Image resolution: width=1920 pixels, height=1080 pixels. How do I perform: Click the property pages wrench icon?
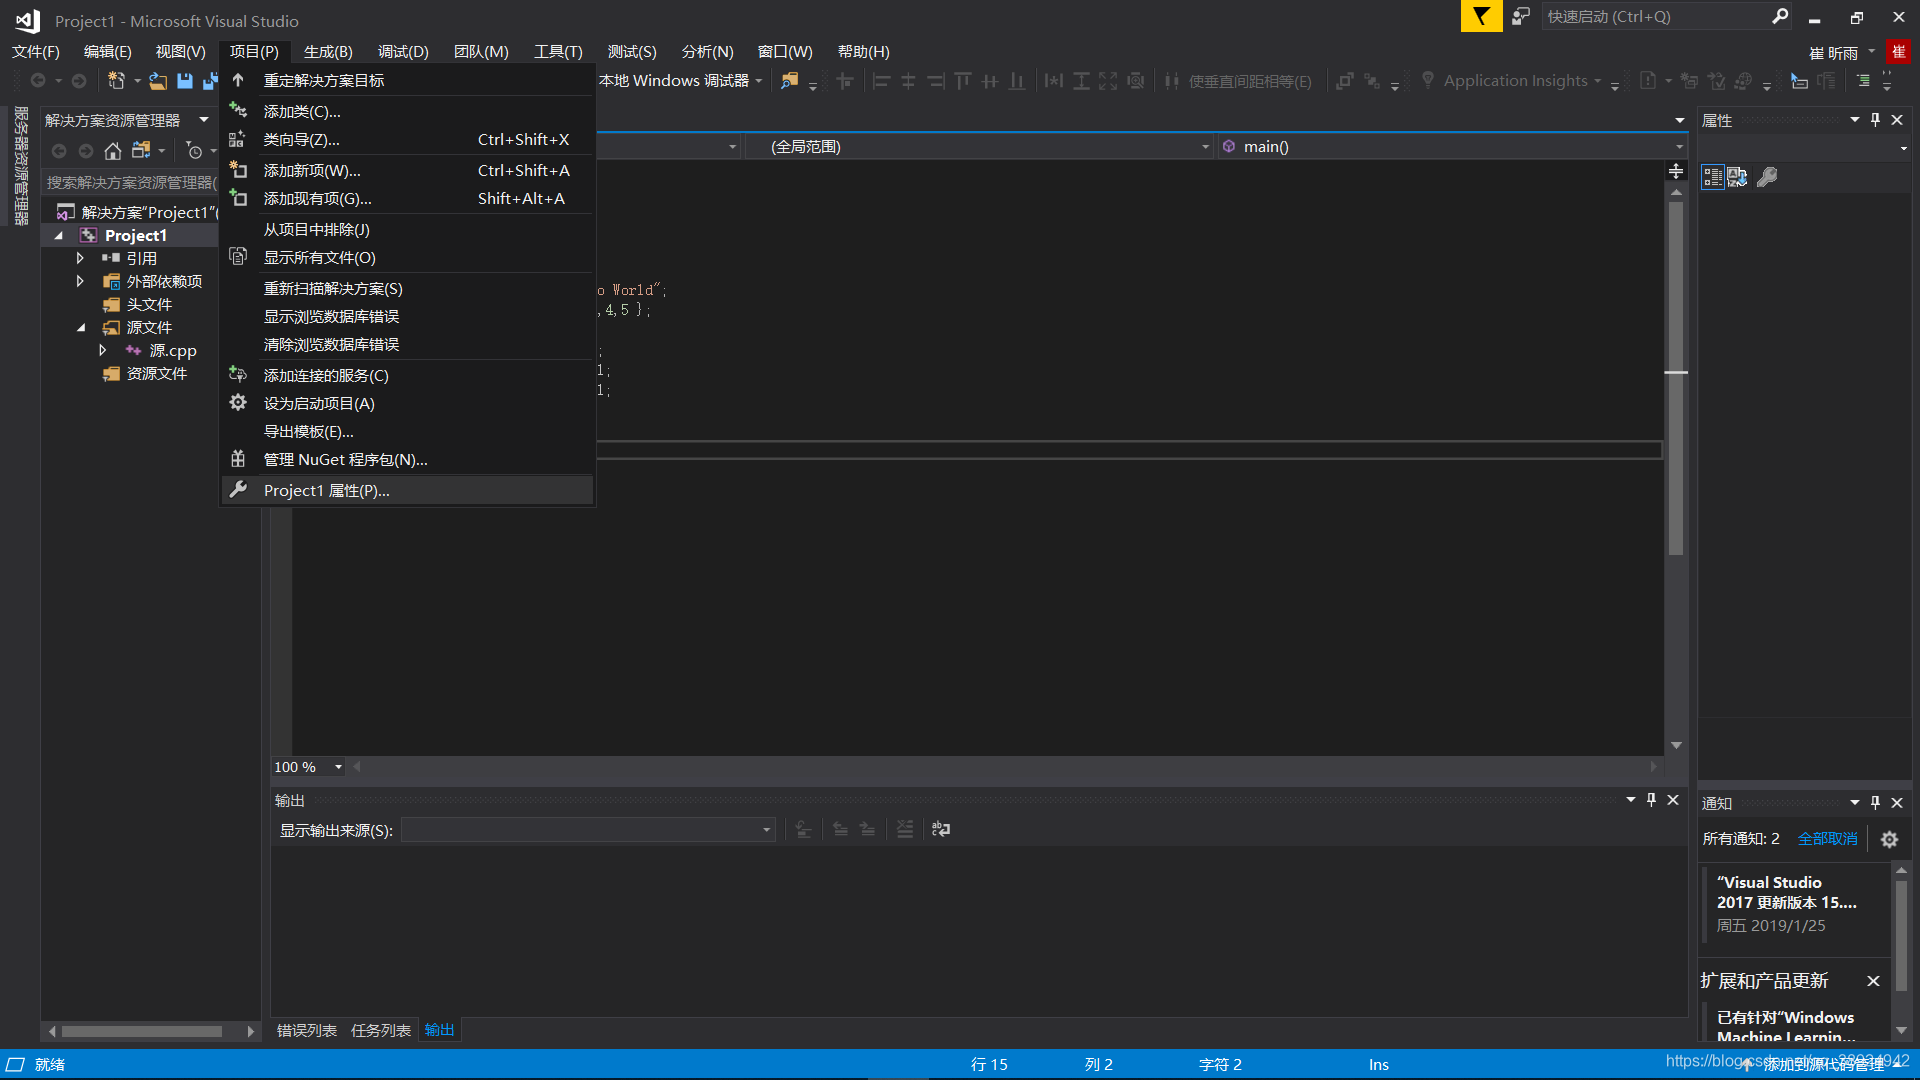click(1768, 177)
